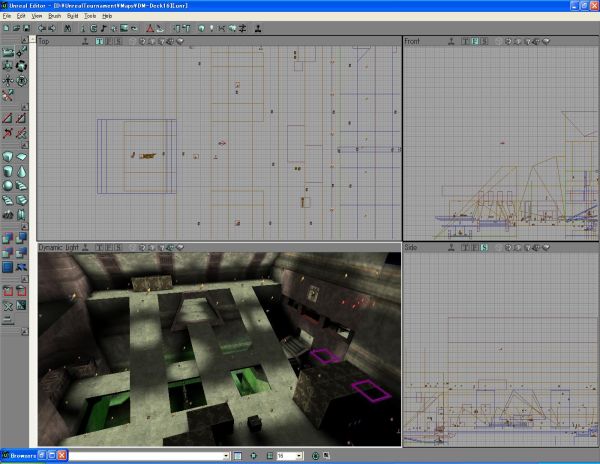600x464 pixels.
Task: Choose the Cube brush builder
Action: (8, 157)
